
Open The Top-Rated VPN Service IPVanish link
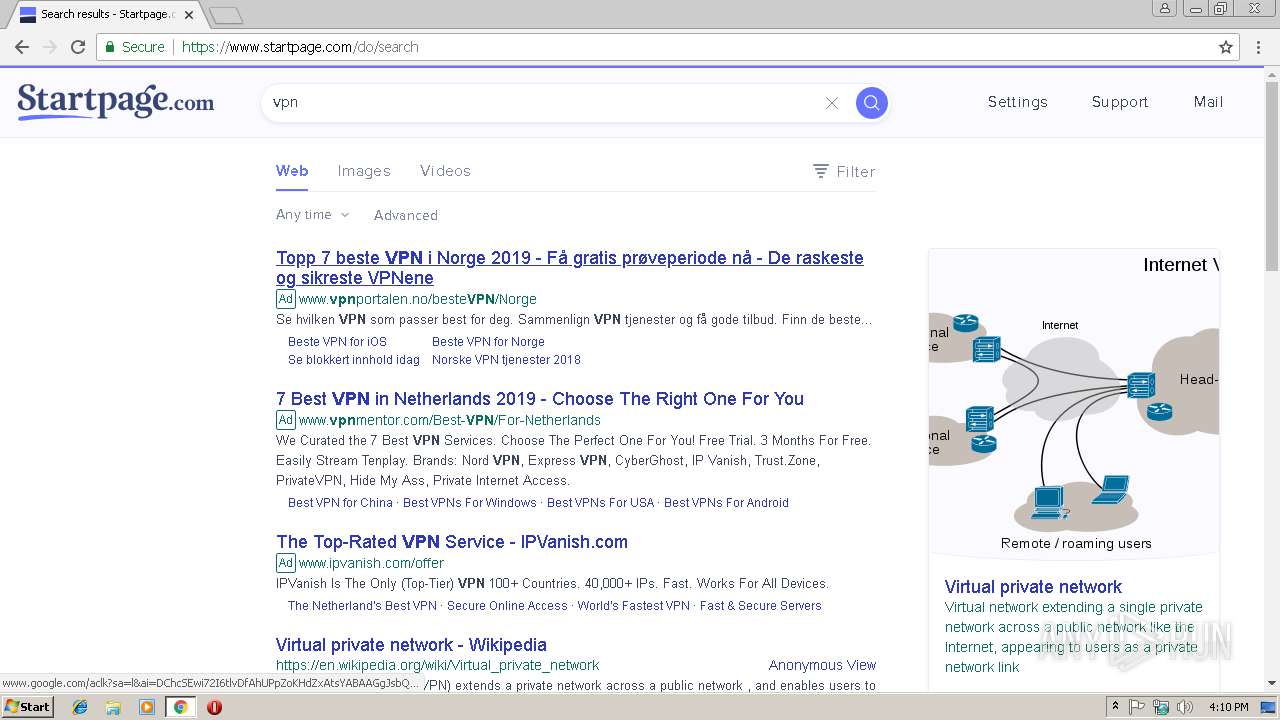(452, 542)
